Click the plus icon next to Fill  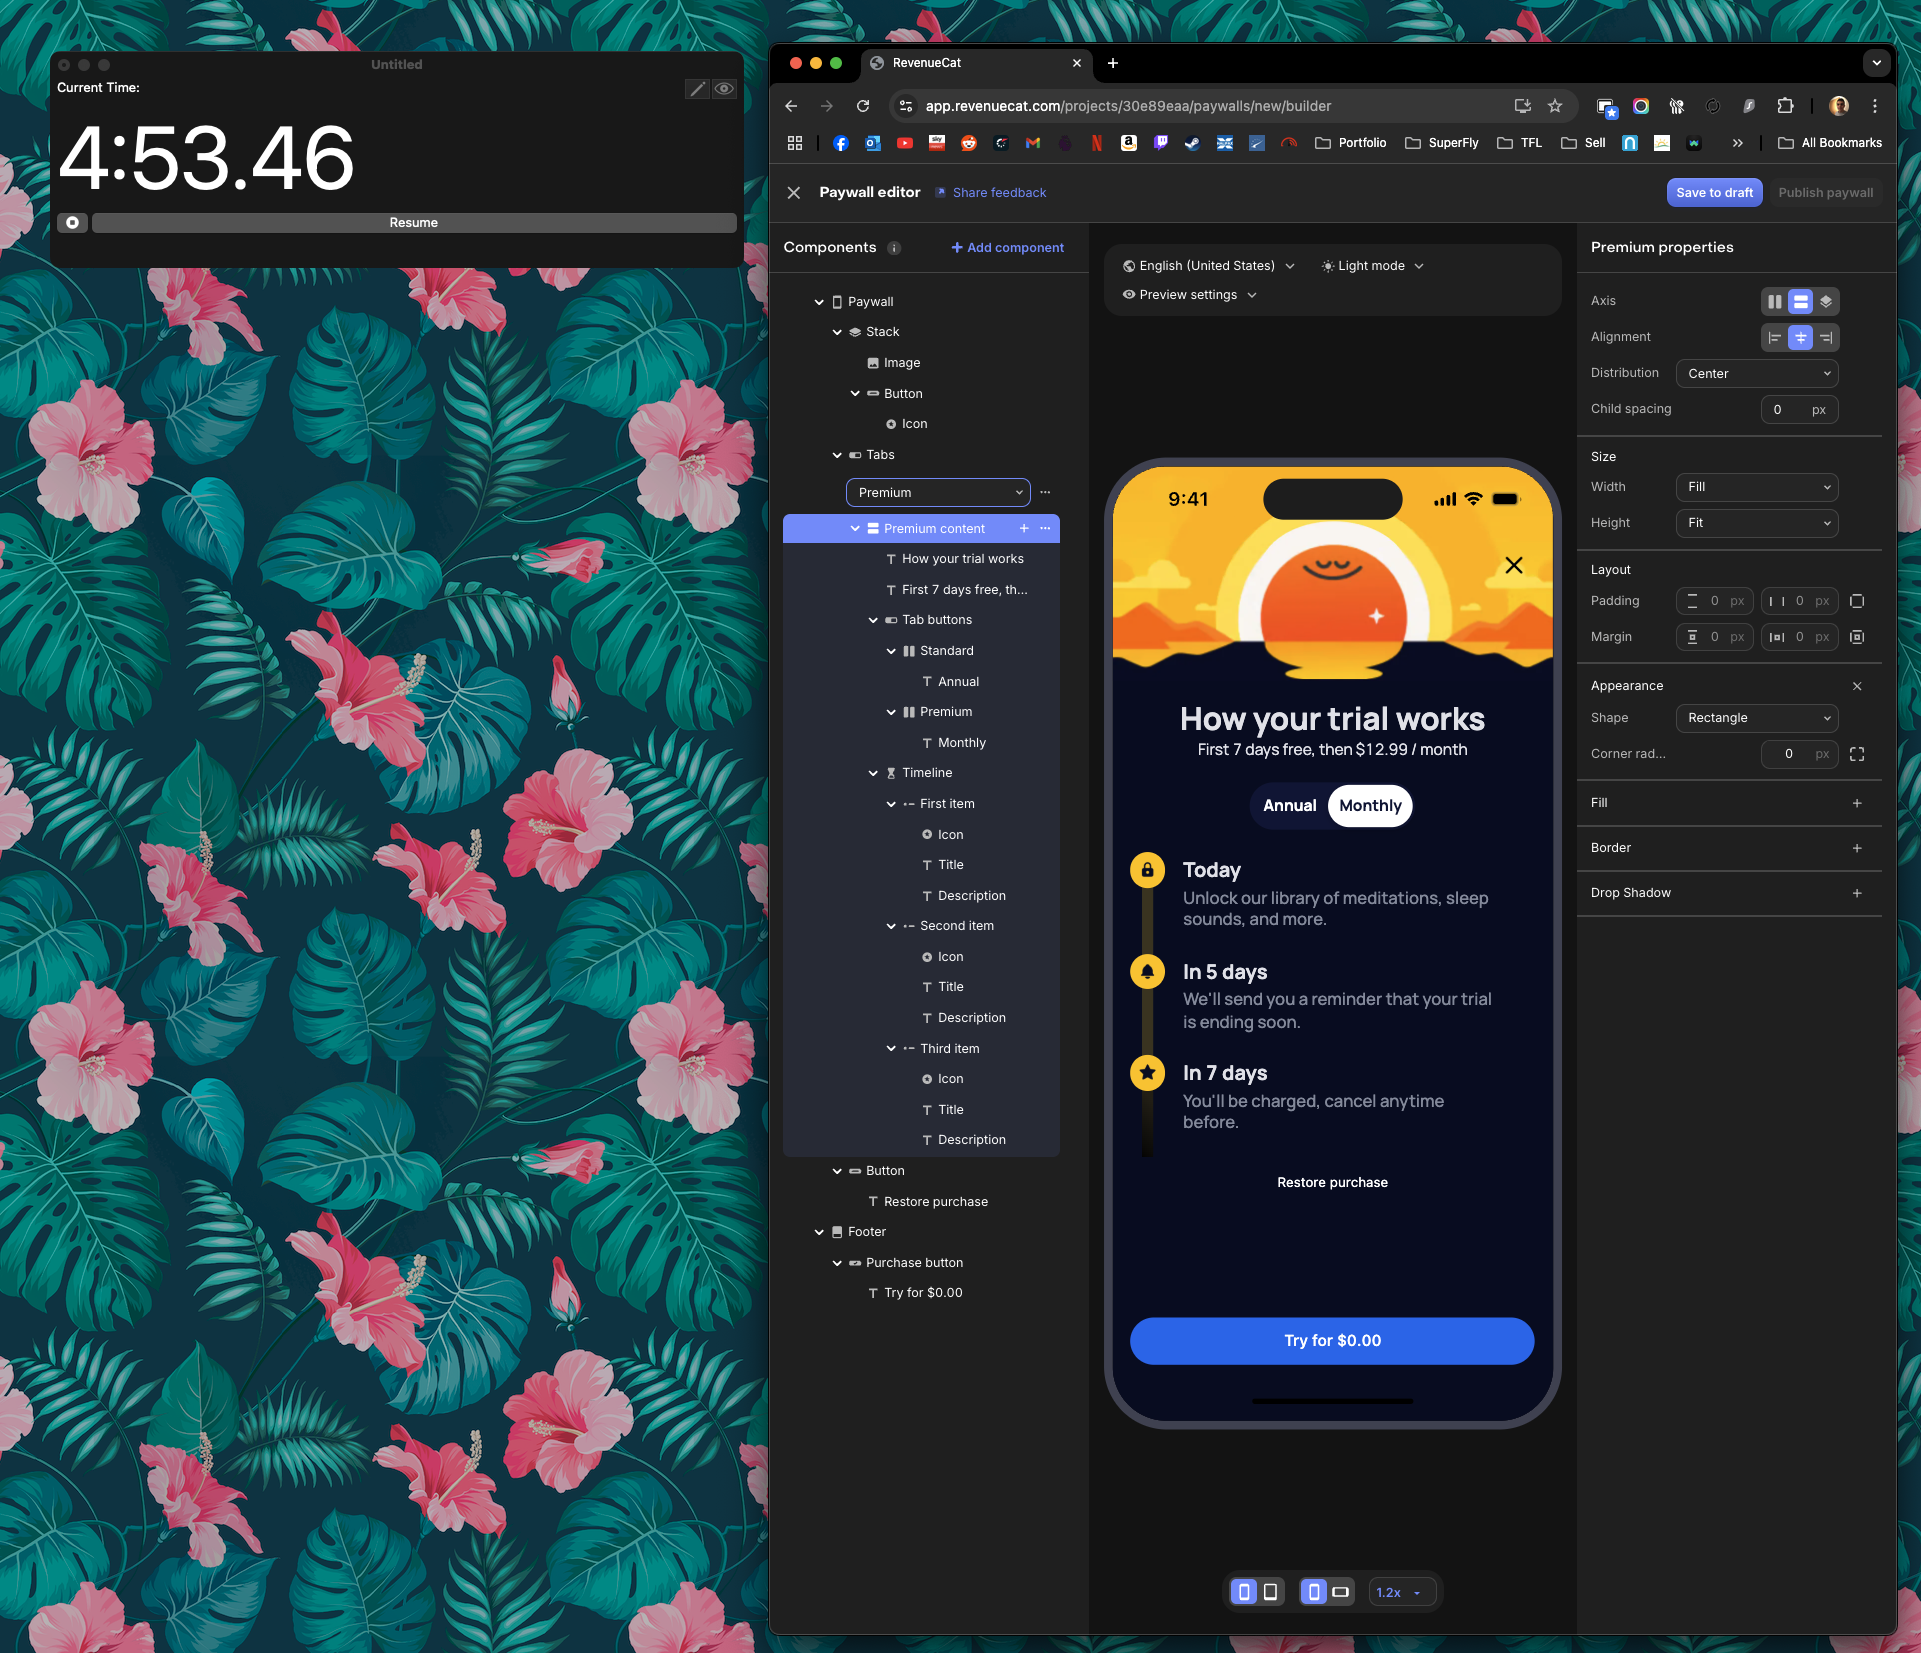(1857, 803)
